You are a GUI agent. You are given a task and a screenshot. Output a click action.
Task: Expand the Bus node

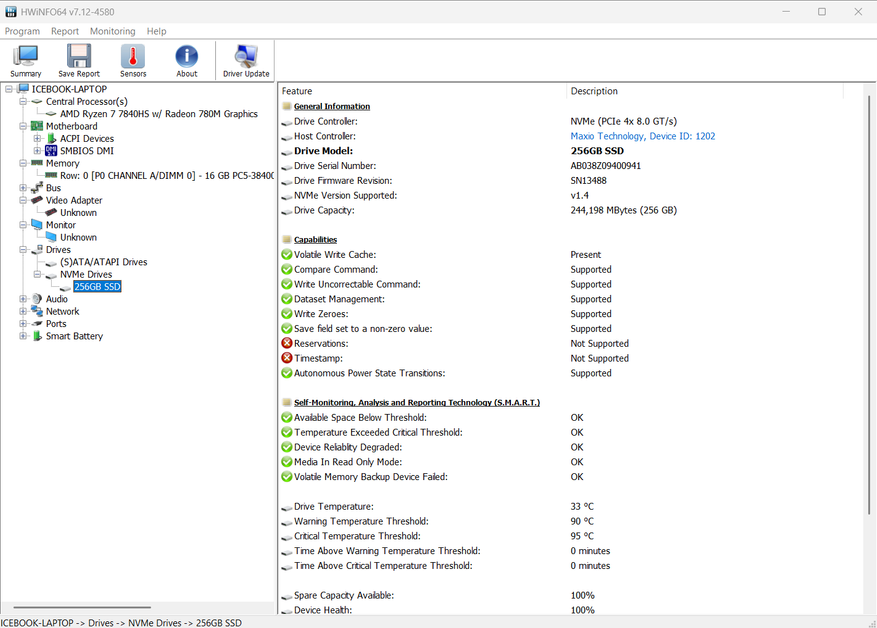pos(23,187)
